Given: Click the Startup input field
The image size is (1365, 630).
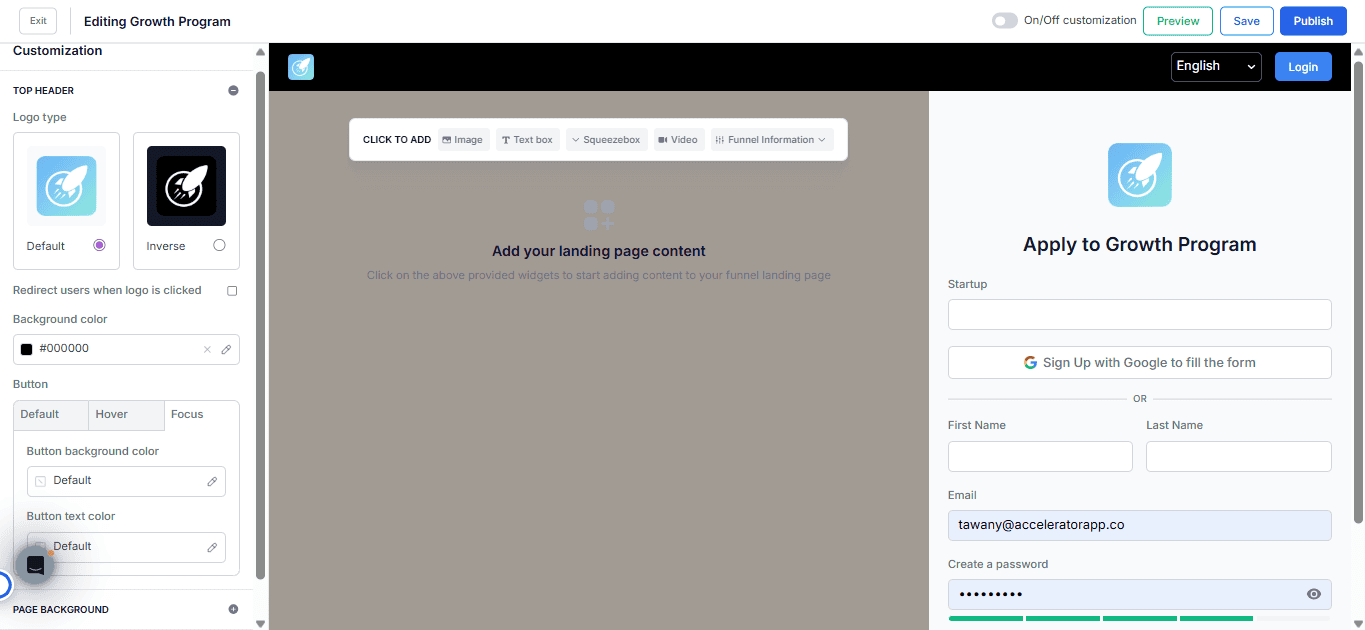Looking at the screenshot, I should coord(1139,314).
